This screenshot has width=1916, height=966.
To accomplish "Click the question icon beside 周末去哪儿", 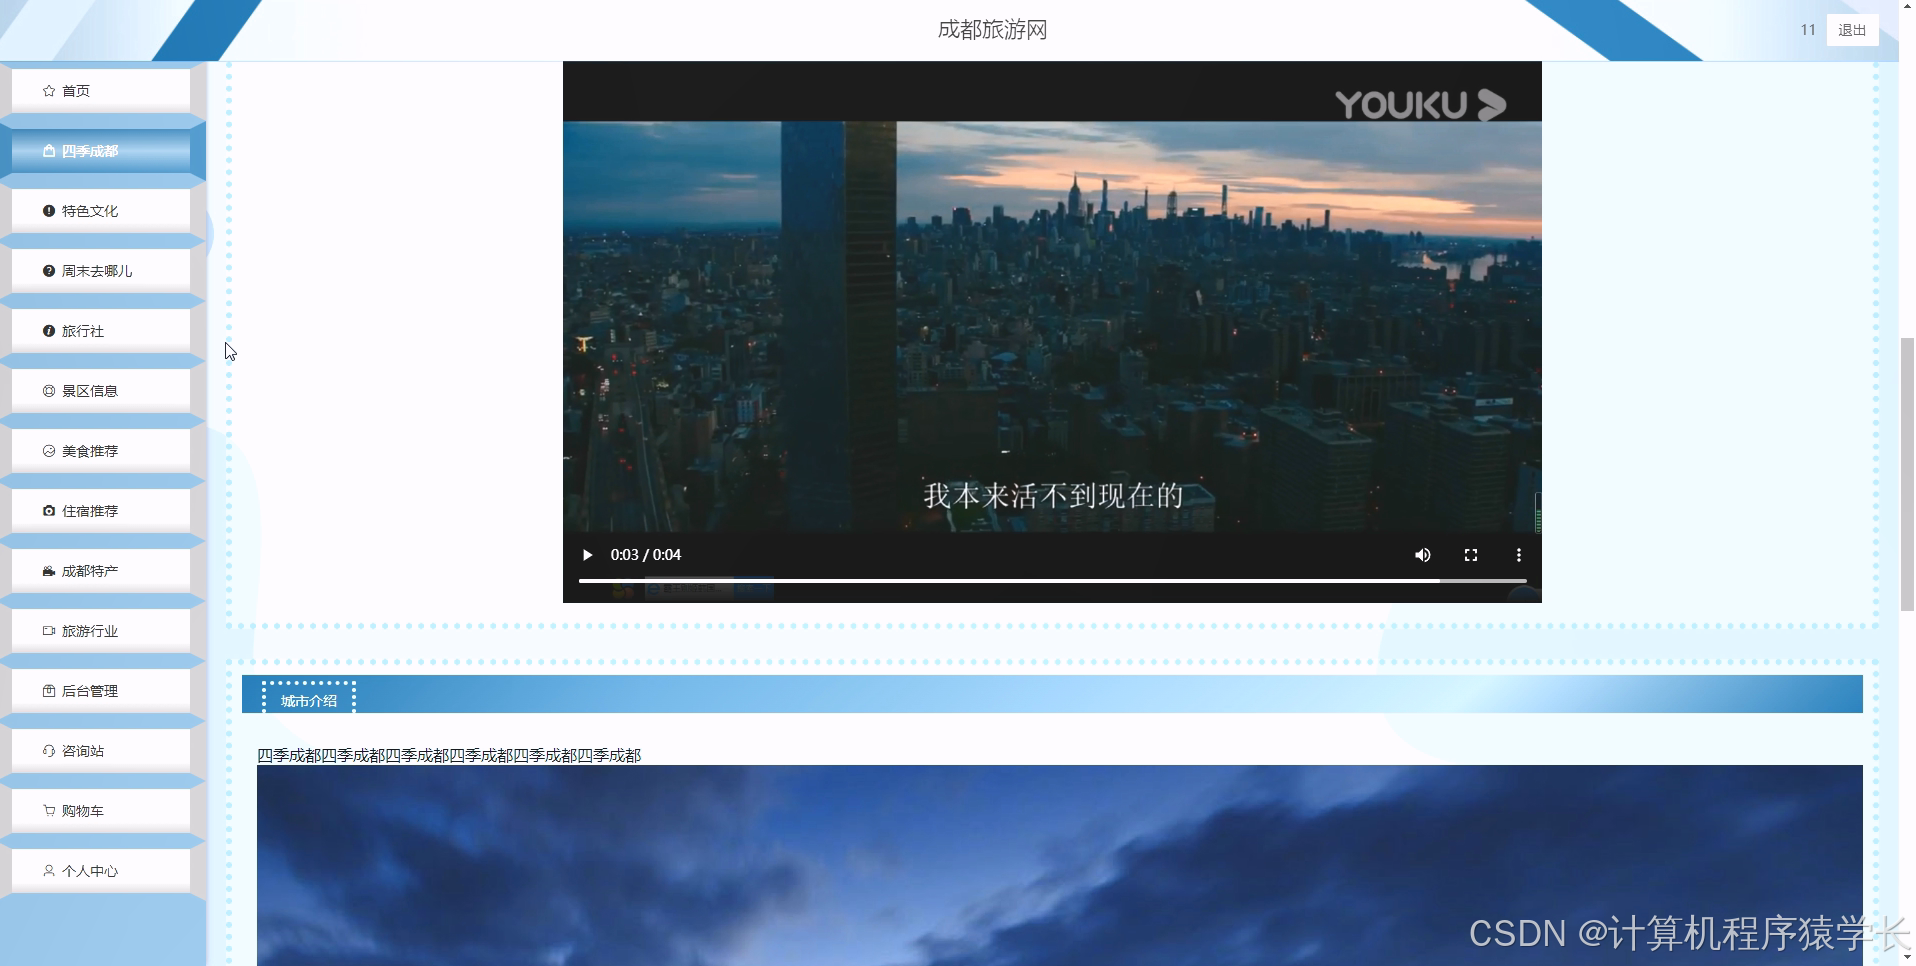I will click(x=49, y=271).
